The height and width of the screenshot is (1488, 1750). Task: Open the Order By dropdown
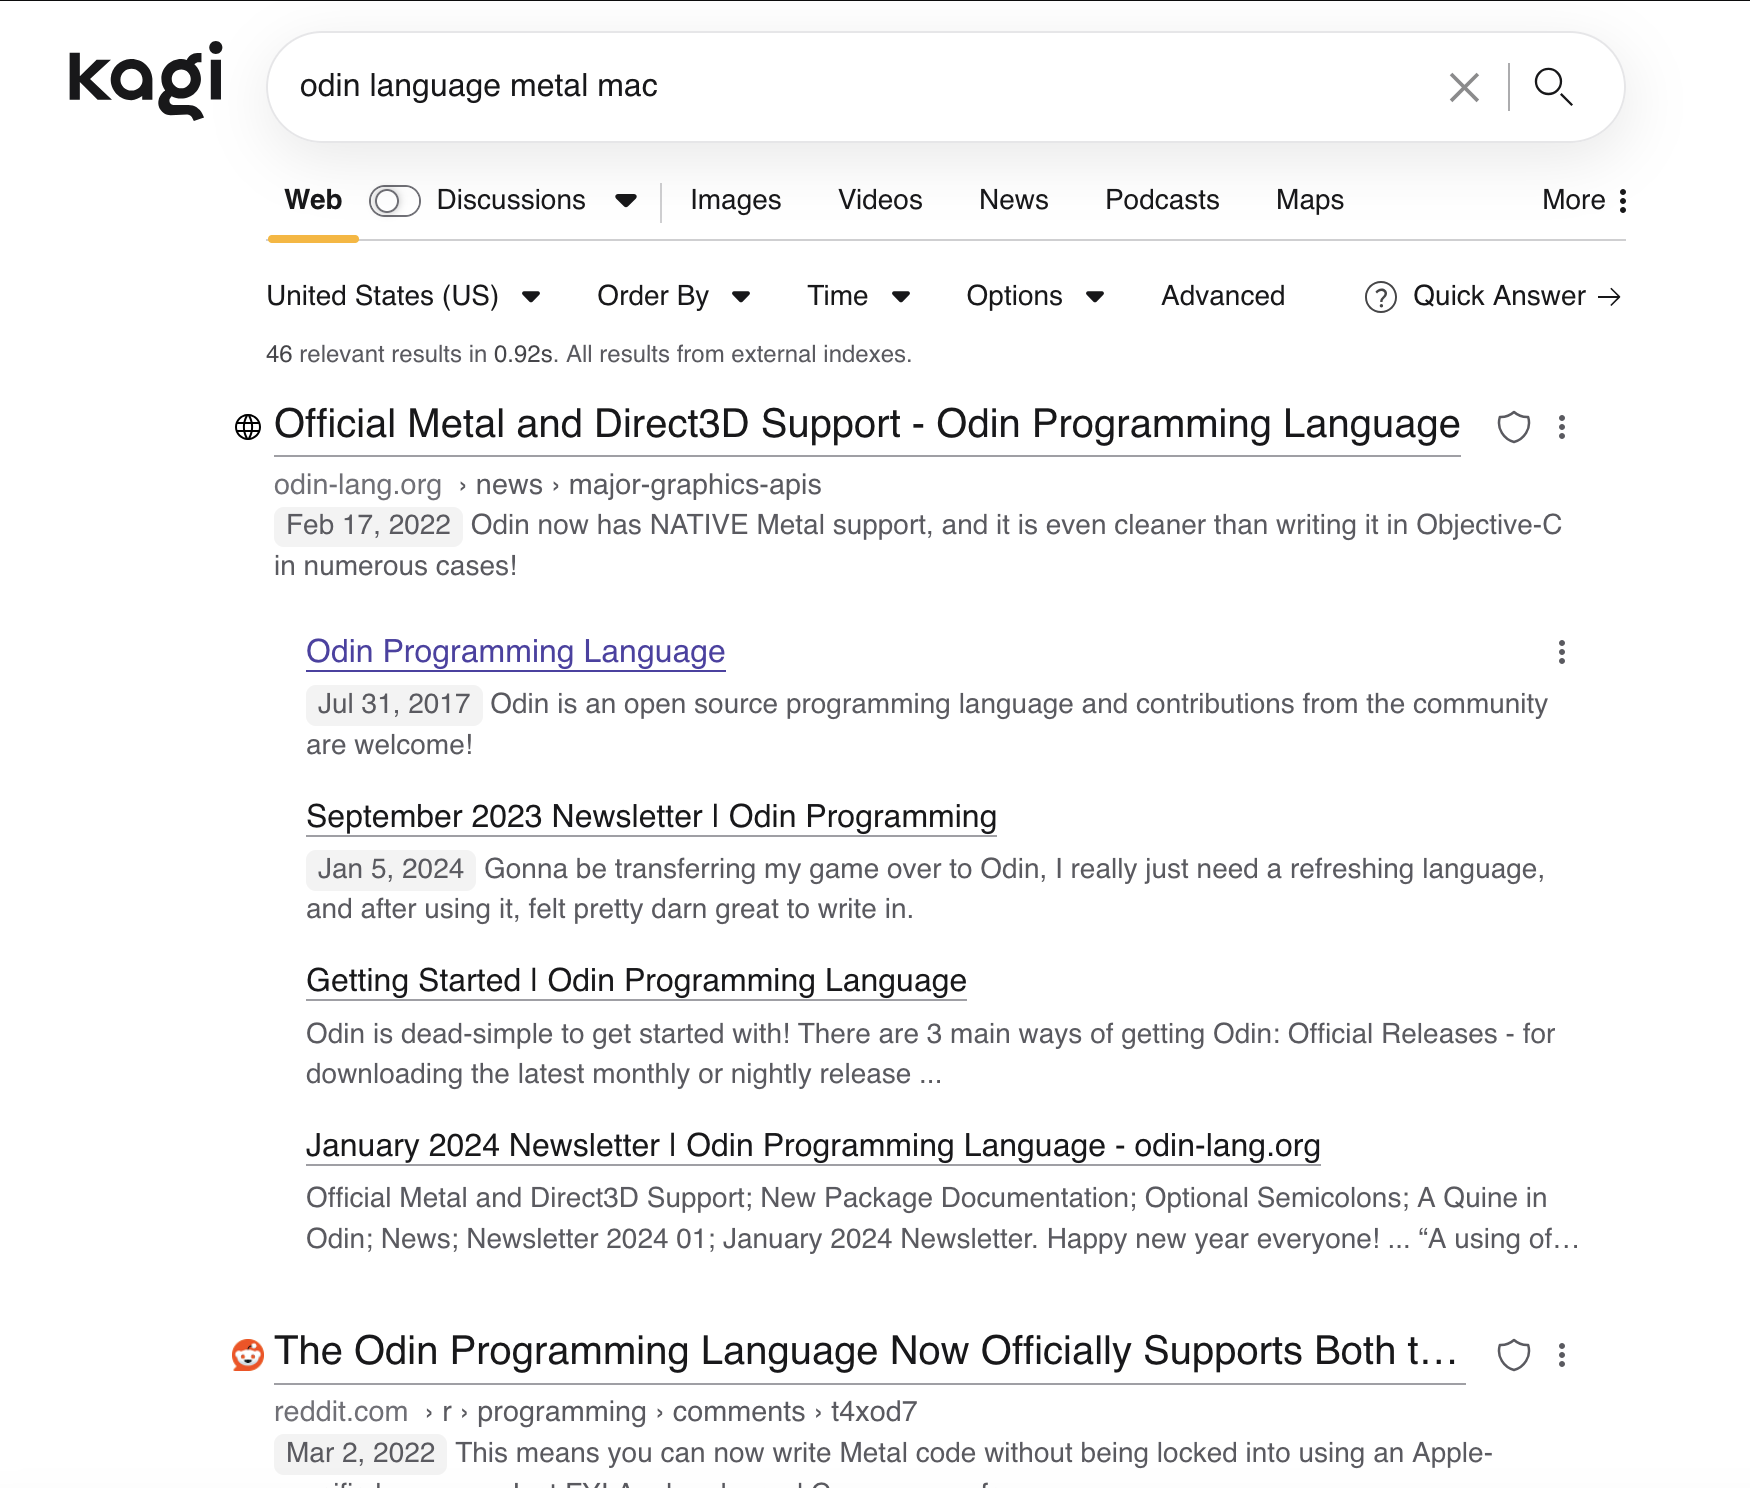click(673, 296)
